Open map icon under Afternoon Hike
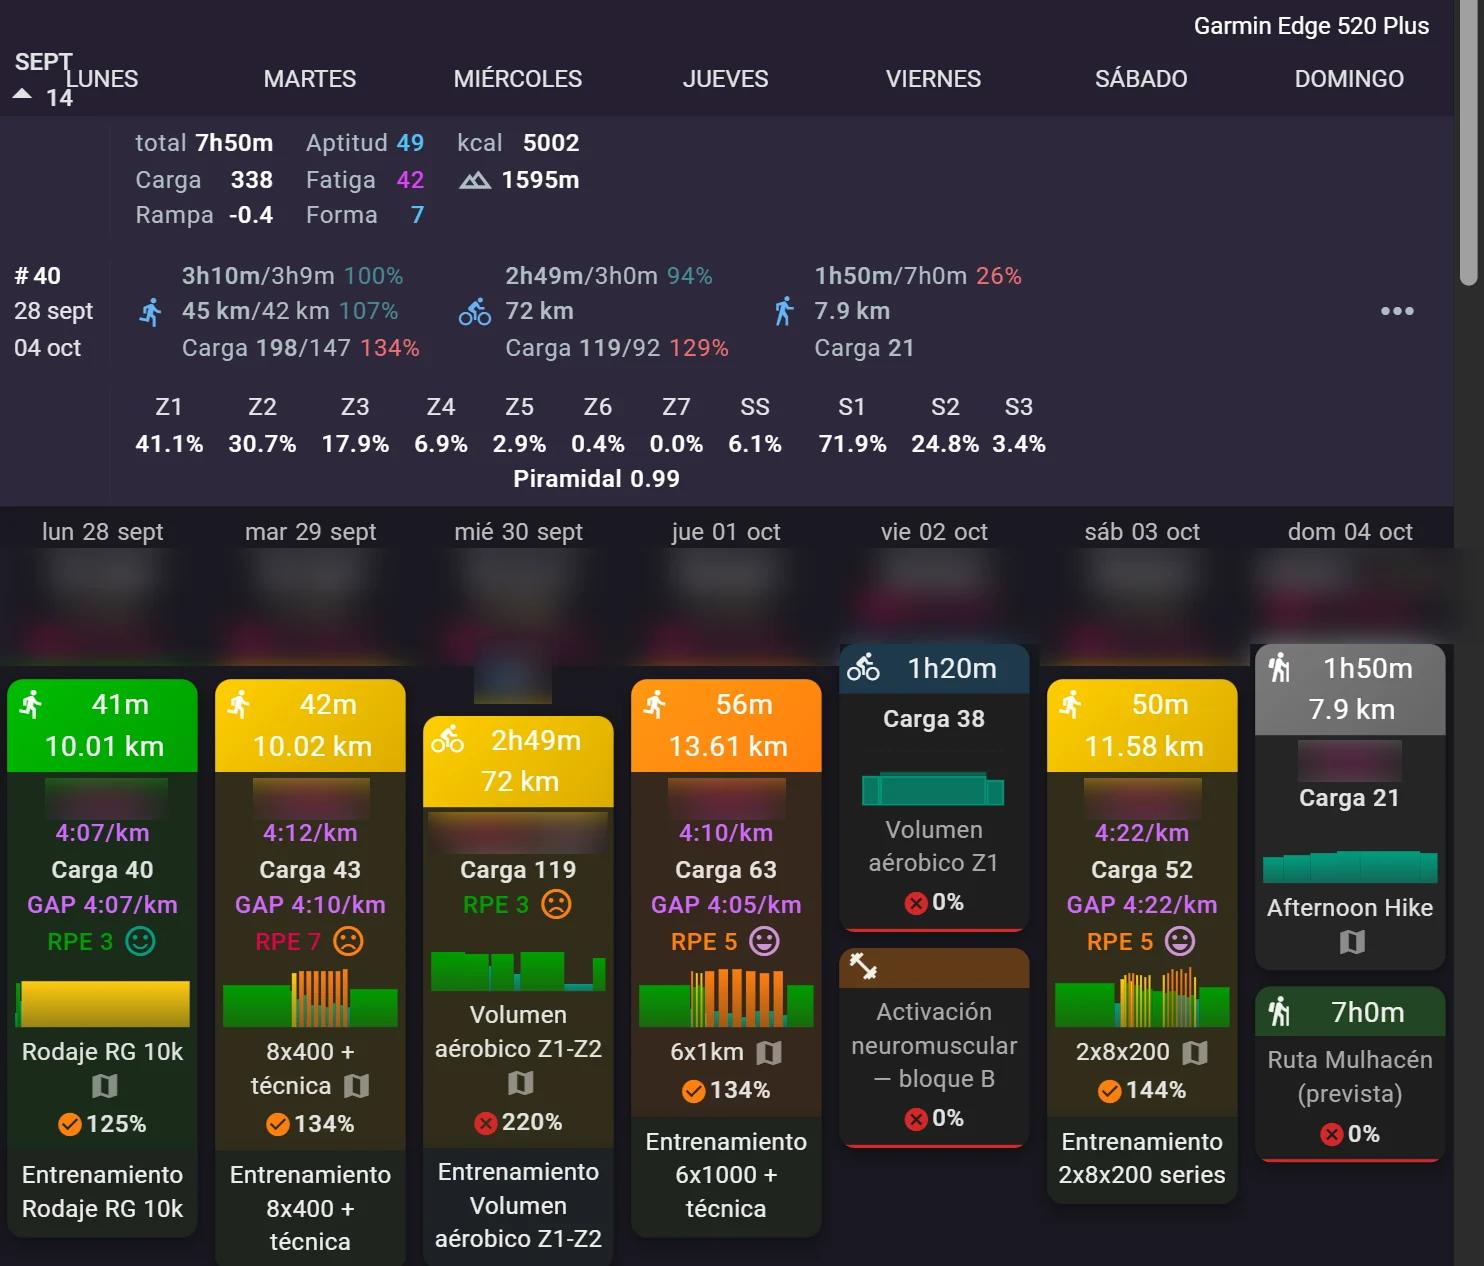 [x=1352, y=942]
